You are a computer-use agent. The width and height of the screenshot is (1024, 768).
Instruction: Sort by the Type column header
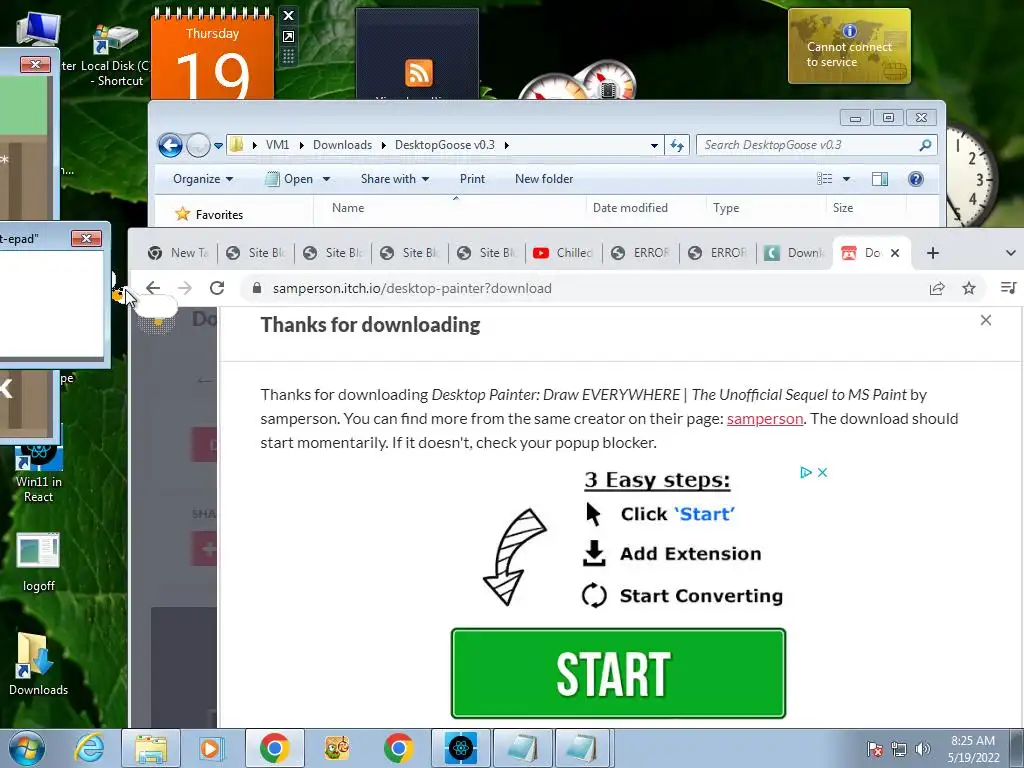pyautogui.click(x=726, y=208)
